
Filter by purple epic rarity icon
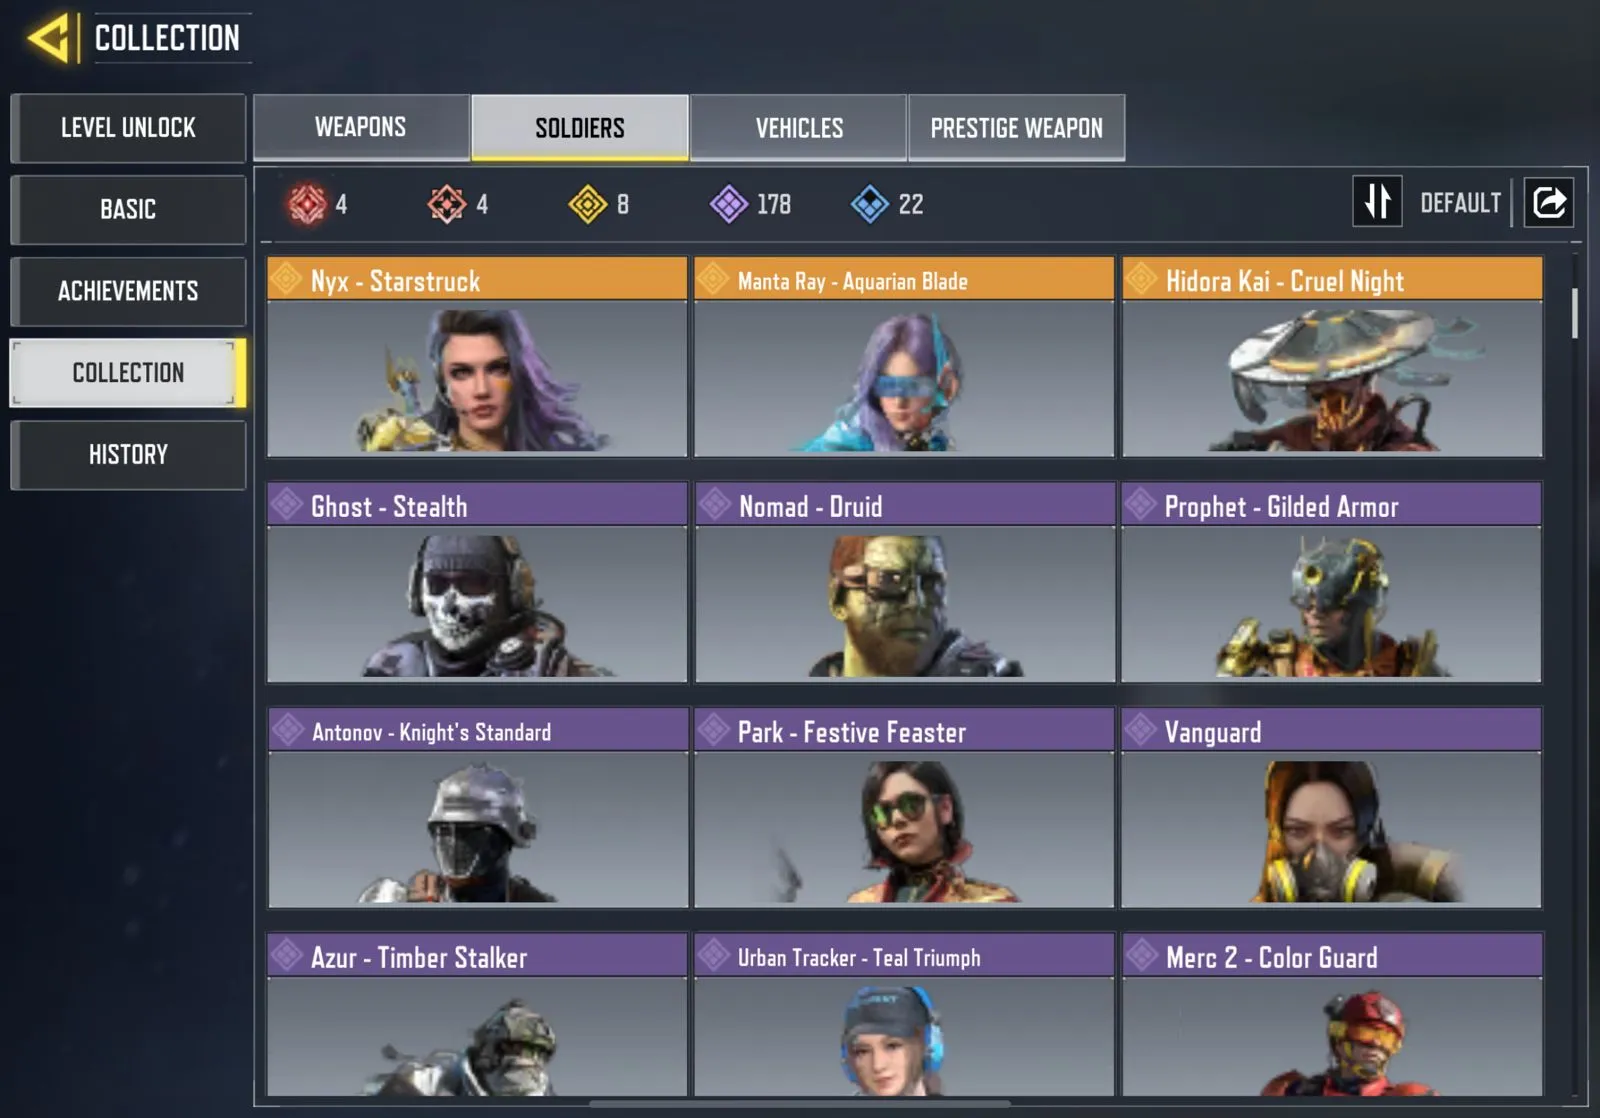[729, 204]
